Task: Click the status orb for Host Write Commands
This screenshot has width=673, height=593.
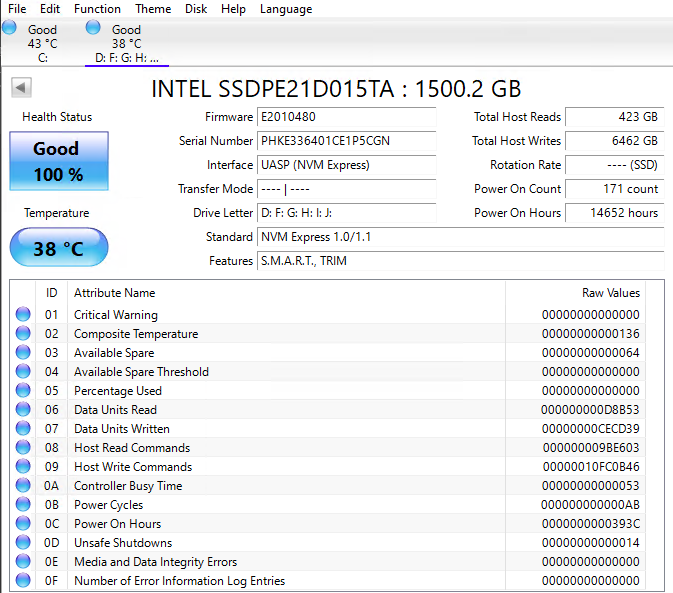Action: pyautogui.click(x=23, y=466)
